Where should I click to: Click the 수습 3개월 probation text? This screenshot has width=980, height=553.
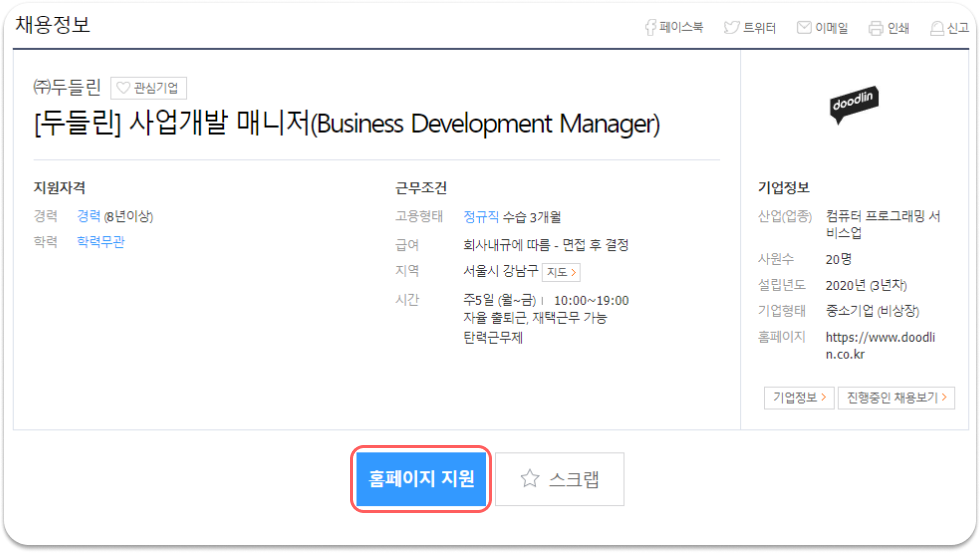[532, 217]
